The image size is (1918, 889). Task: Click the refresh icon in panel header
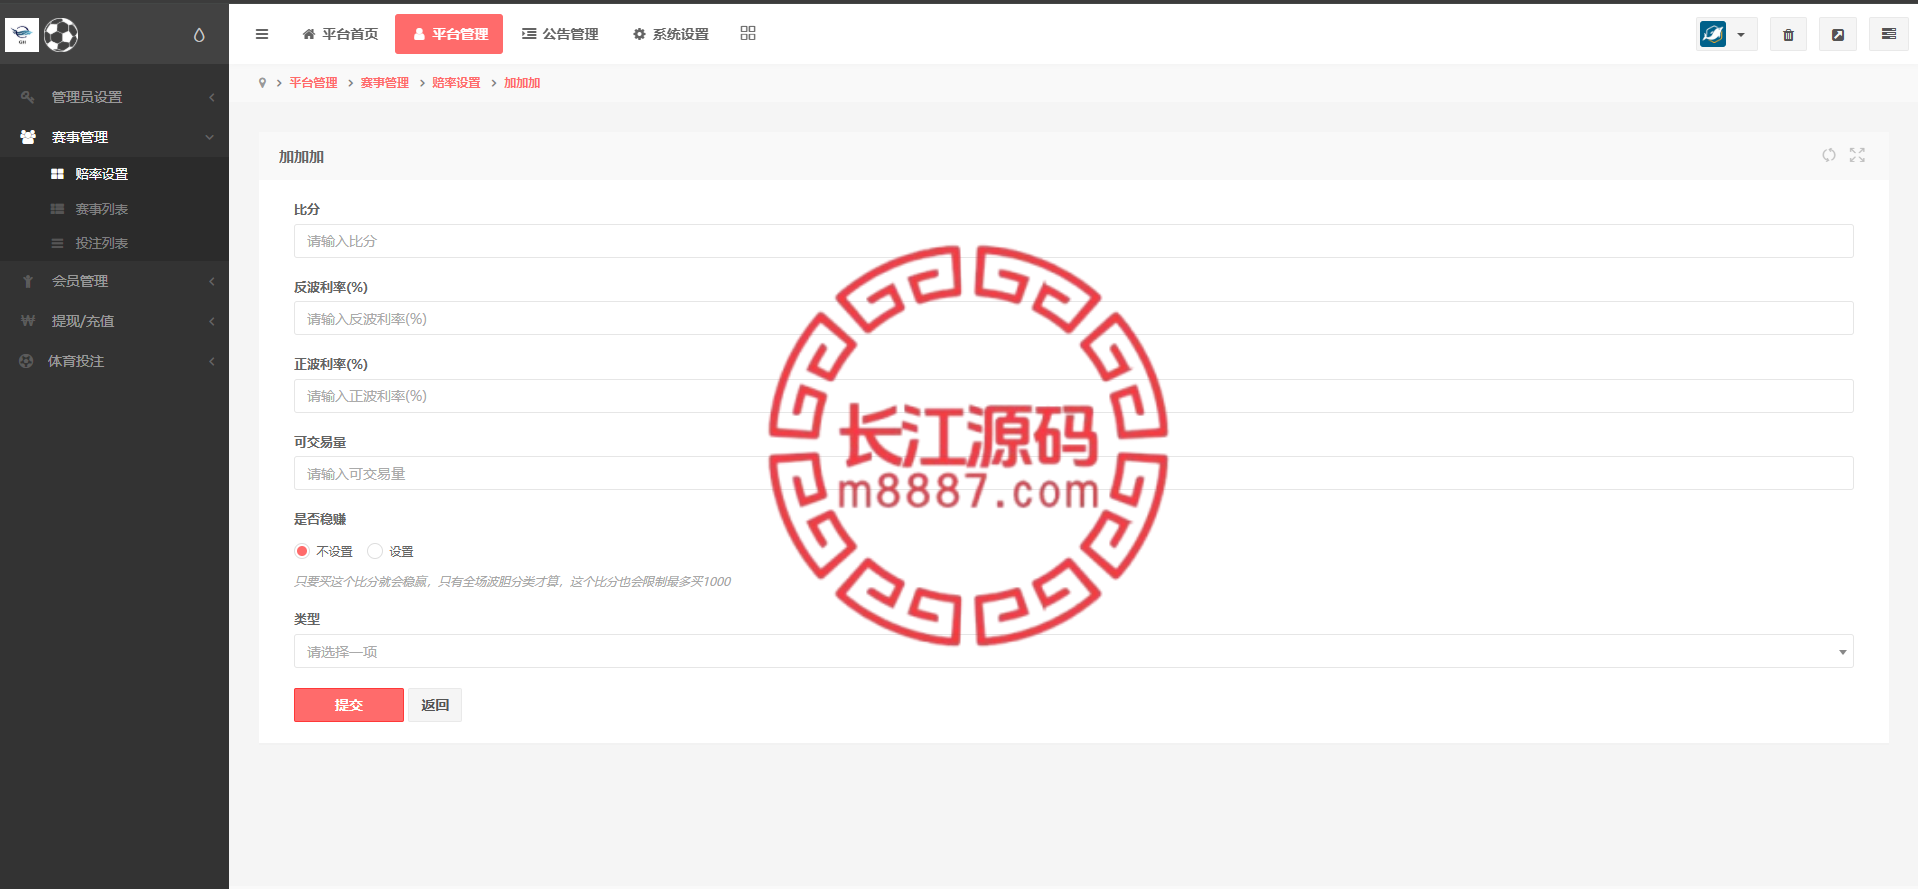tap(1829, 155)
